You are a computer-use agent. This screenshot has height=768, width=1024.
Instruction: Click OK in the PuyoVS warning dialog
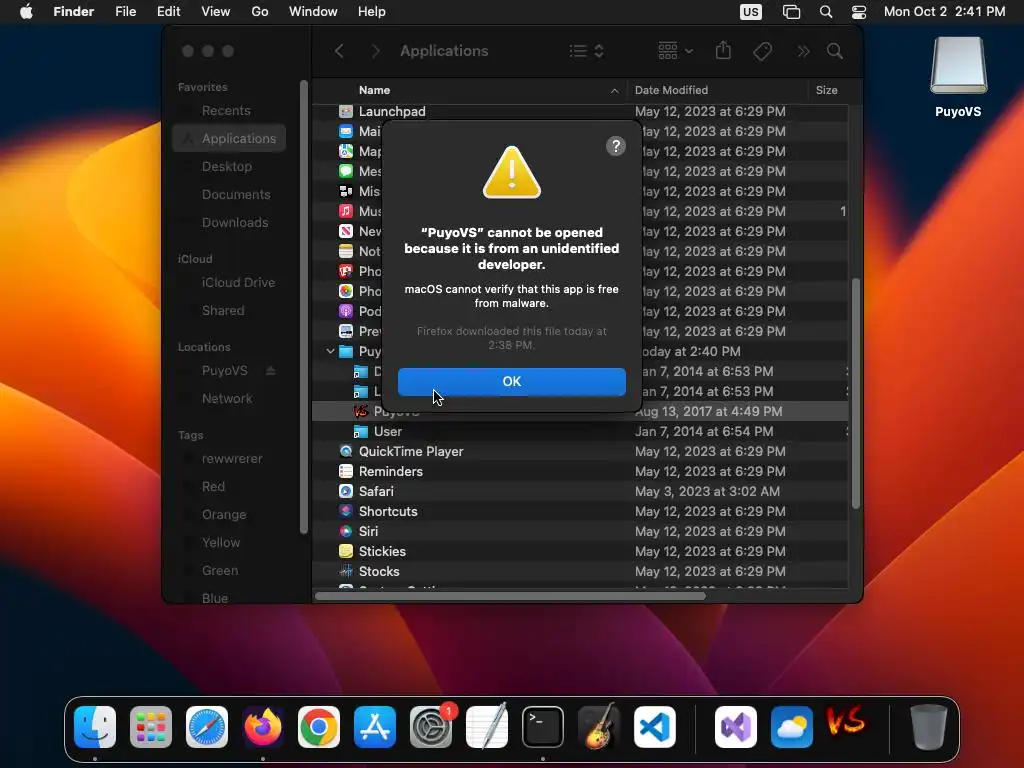click(x=511, y=381)
